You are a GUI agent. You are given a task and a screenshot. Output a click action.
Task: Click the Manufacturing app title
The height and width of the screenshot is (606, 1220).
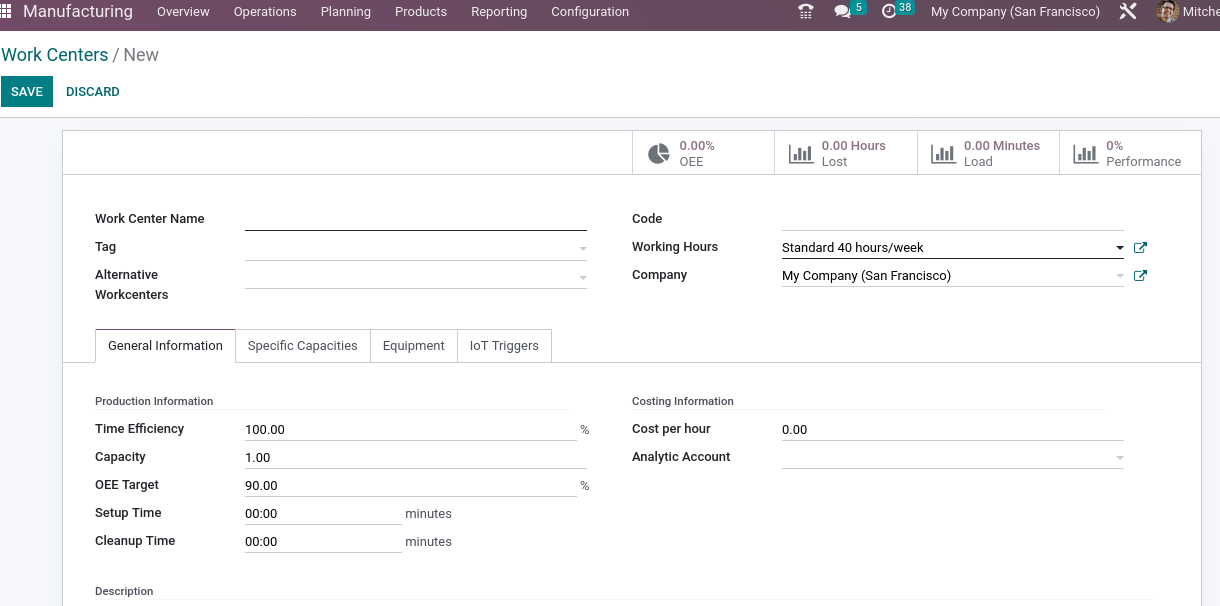[x=78, y=12]
